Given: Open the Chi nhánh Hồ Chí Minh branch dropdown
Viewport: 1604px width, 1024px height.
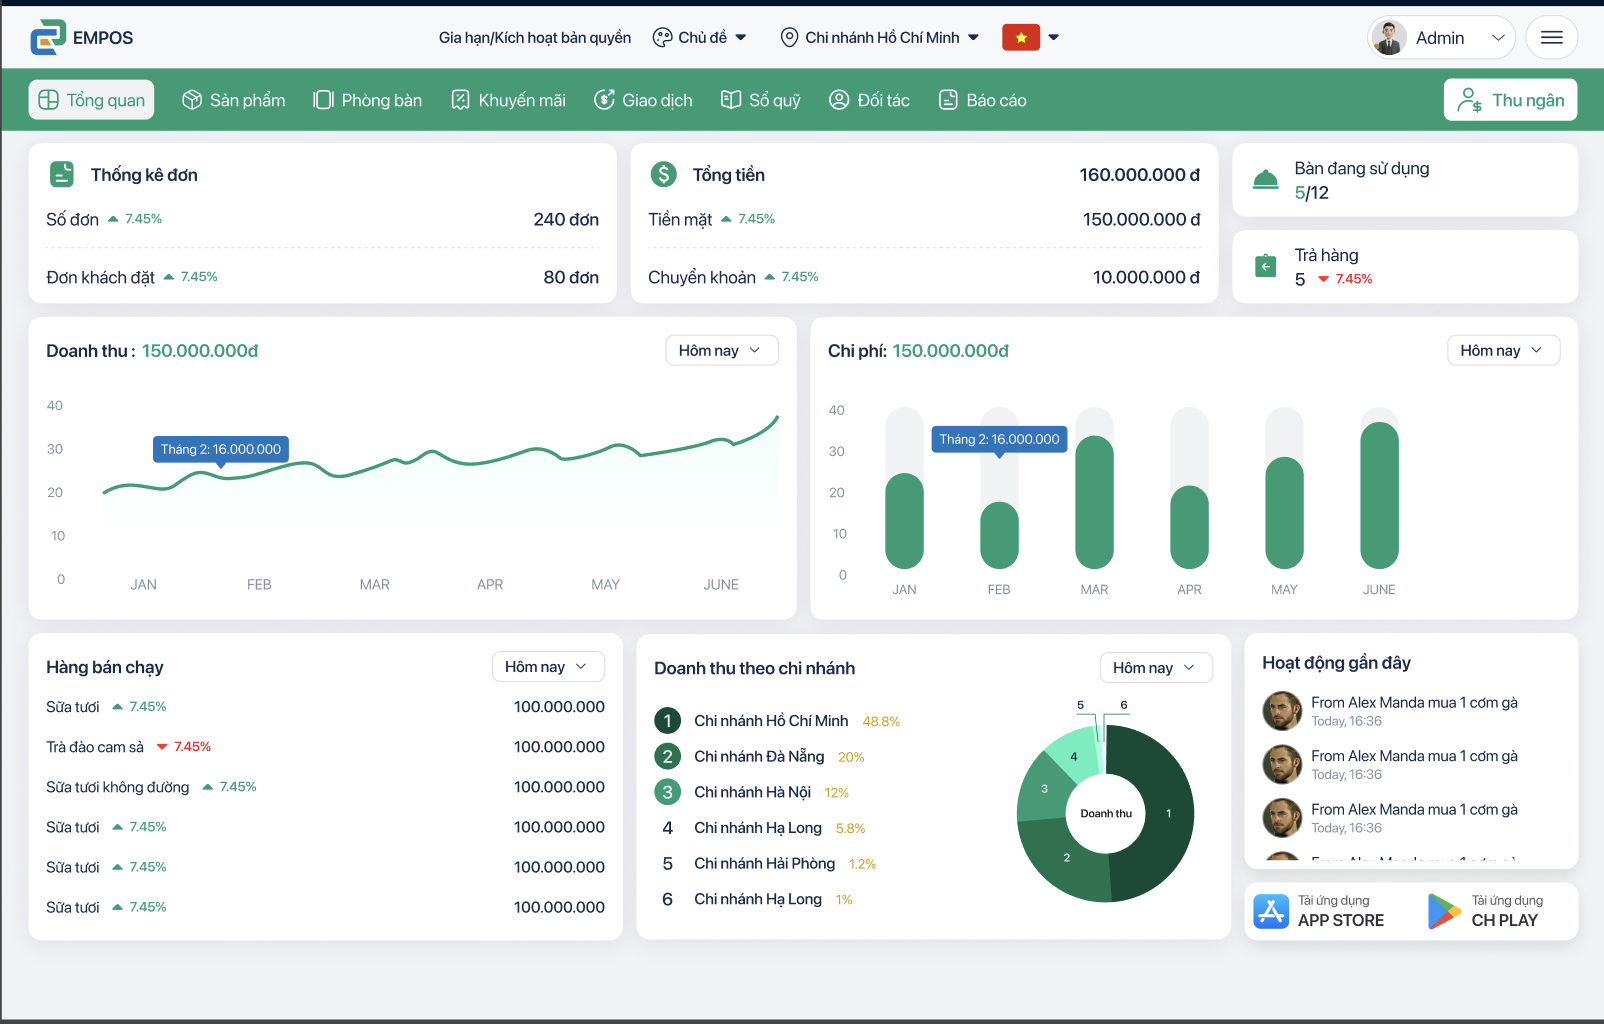Looking at the screenshot, I should (880, 38).
